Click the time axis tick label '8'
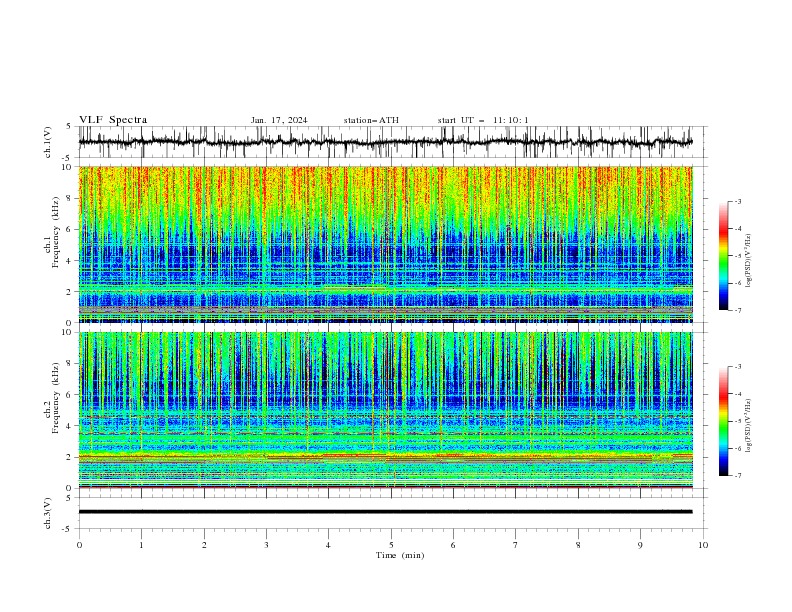Viewport: 792px width, 612px height. coord(578,545)
